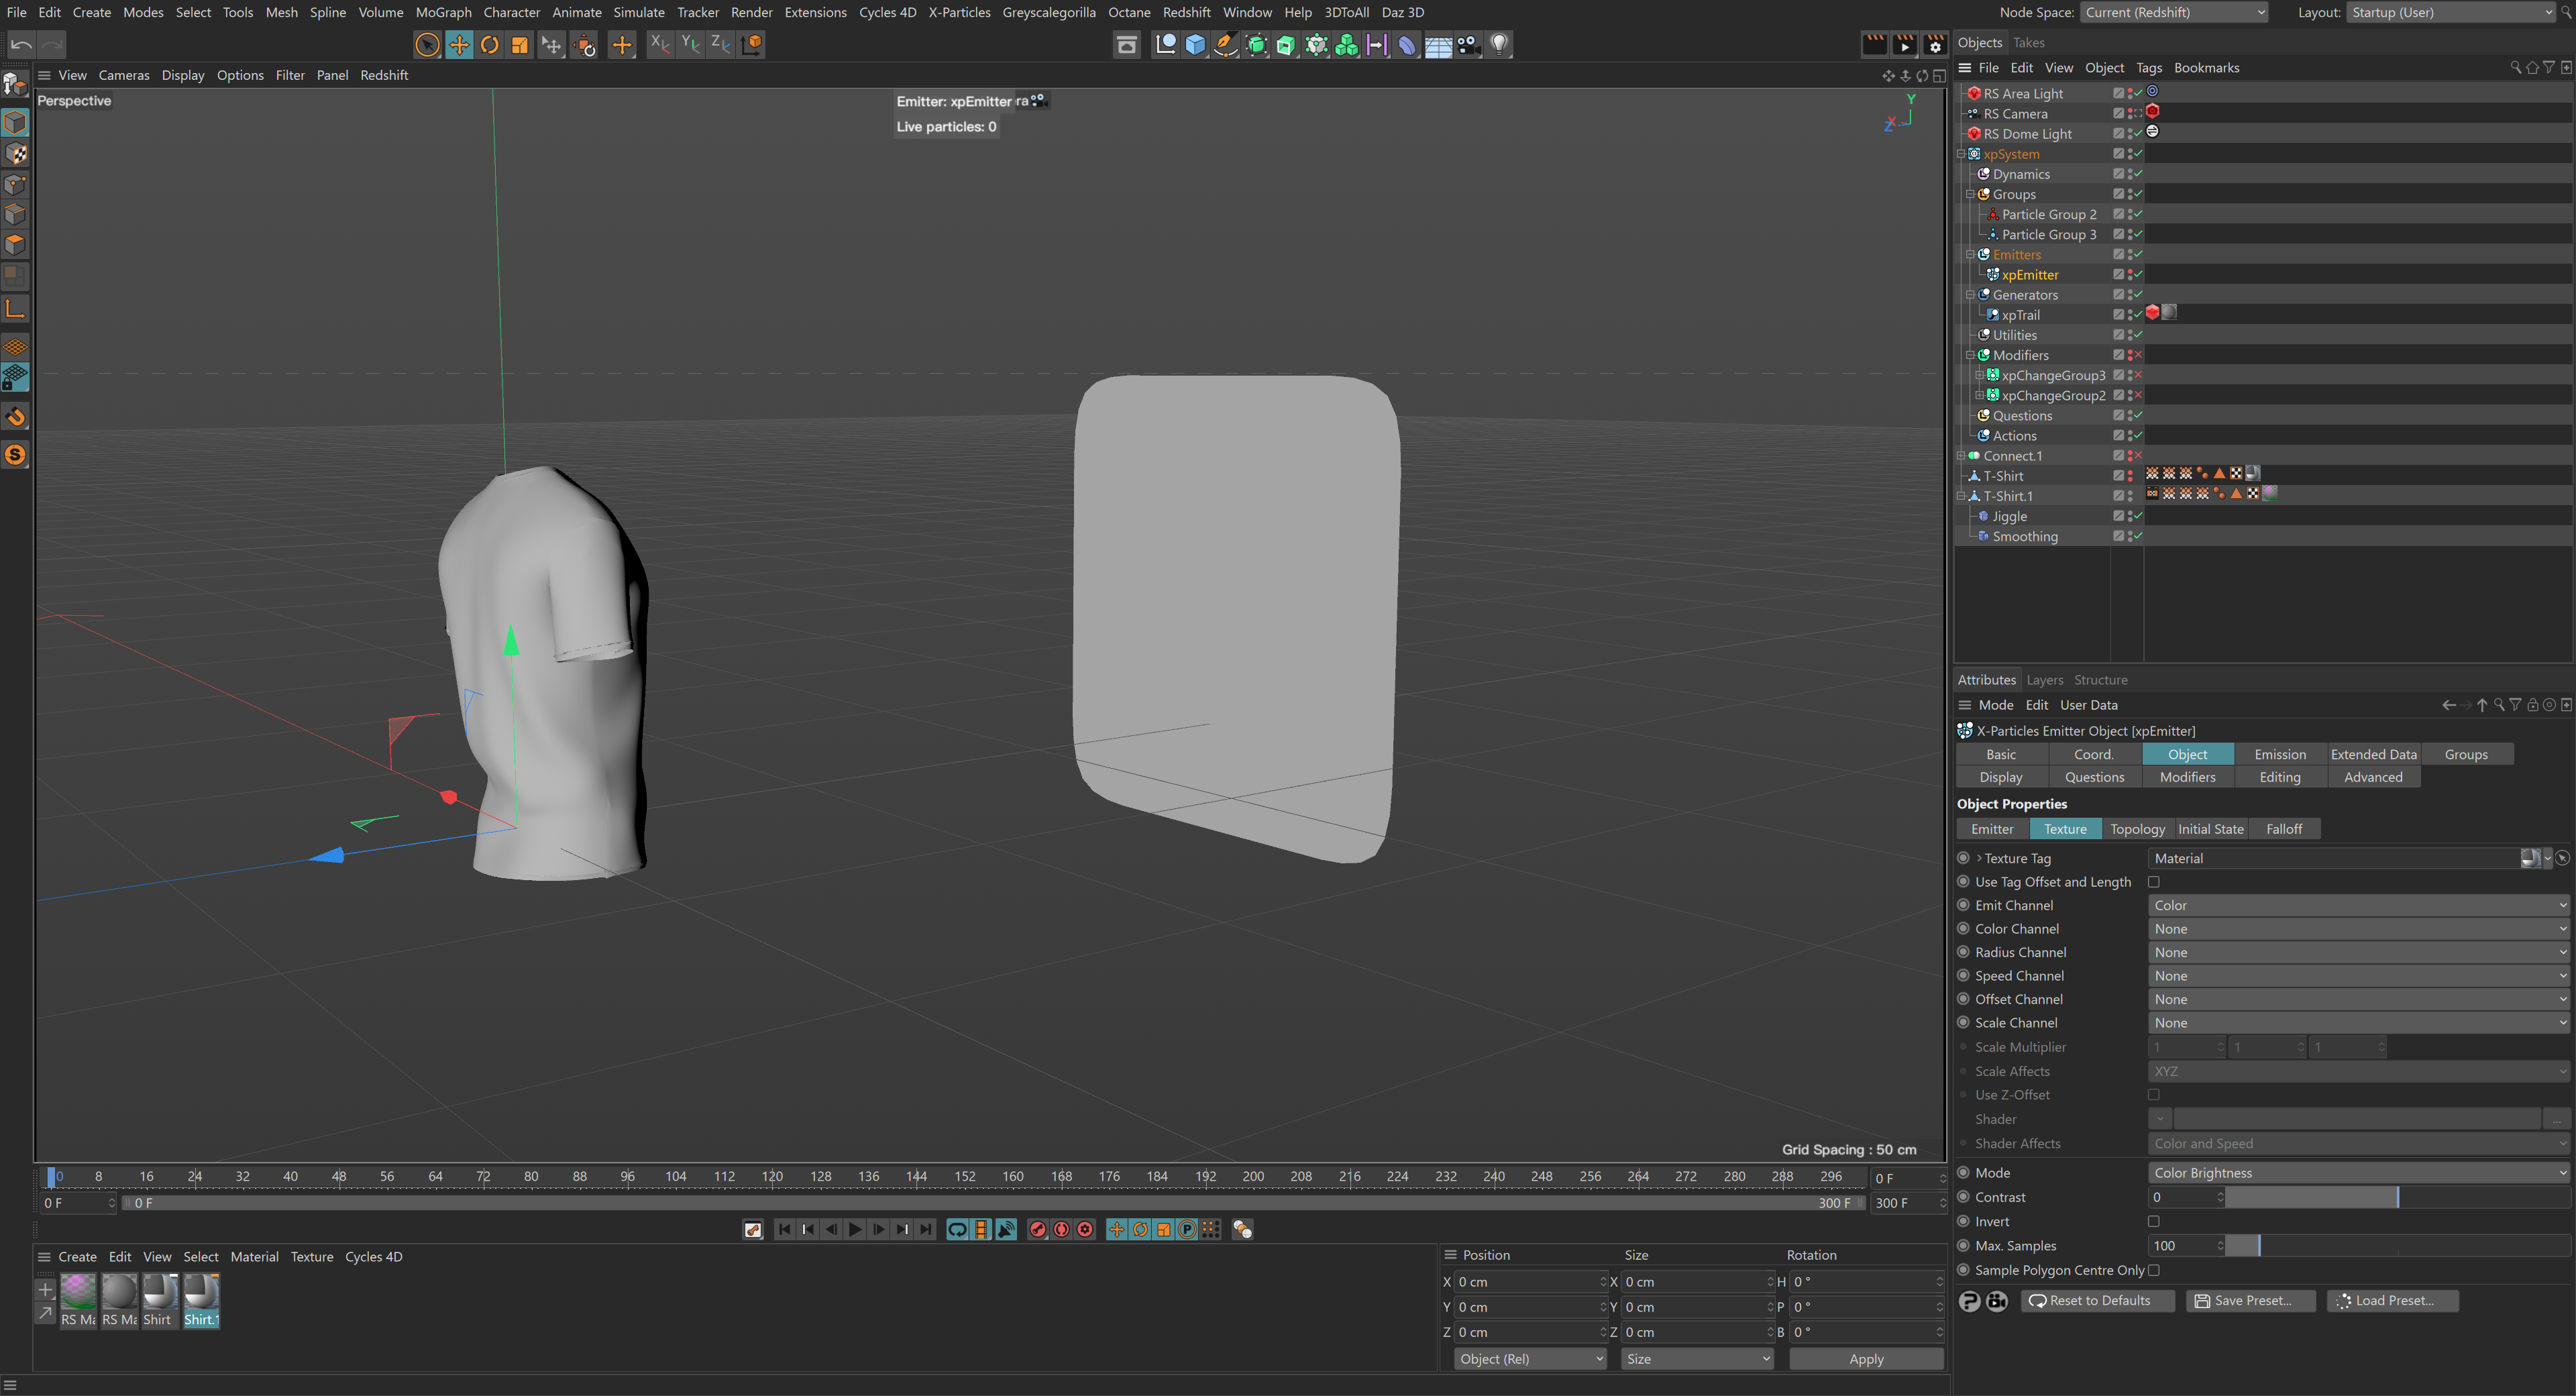Click the Apply button
The width and height of the screenshot is (2576, 1396).
coord(1866,1359)
